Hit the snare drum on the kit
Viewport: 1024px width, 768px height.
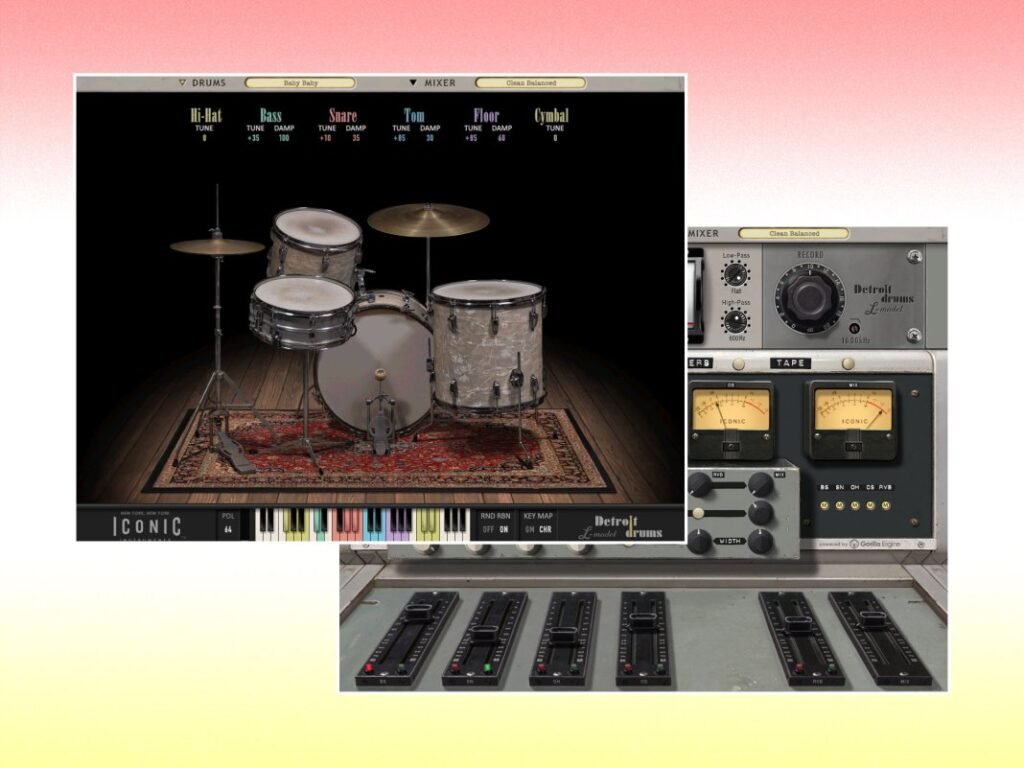(x=302, y=312)
